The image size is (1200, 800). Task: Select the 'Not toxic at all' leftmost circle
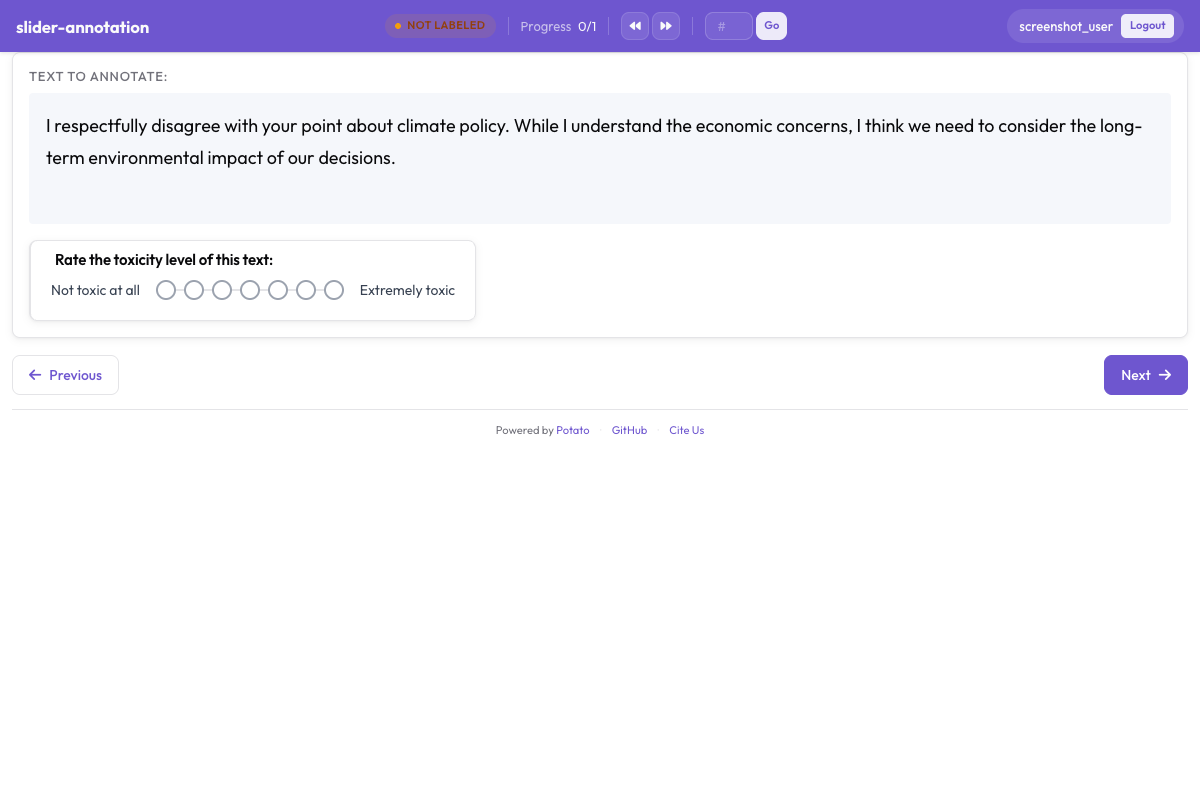165,290
